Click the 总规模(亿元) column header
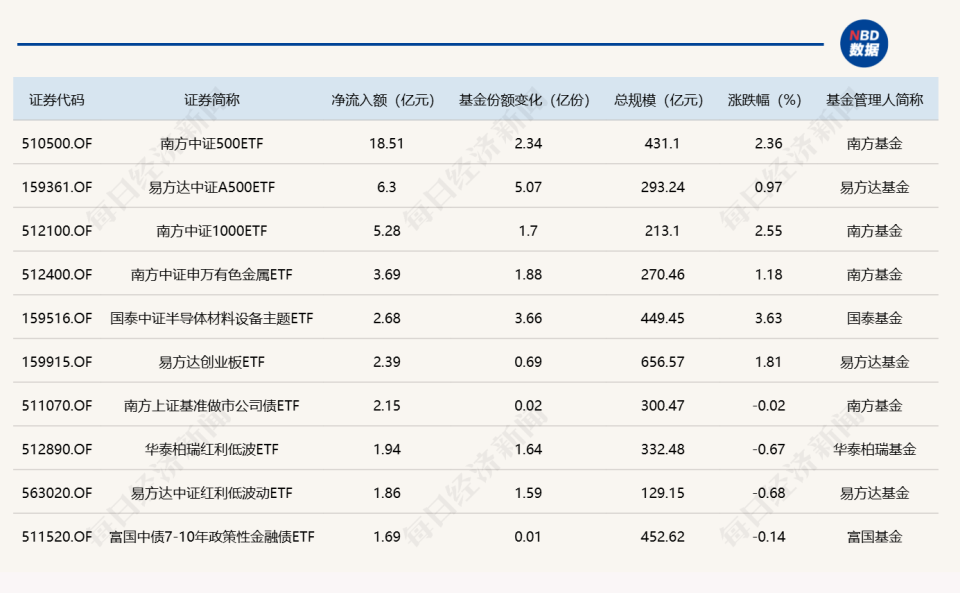 [659, 100]
